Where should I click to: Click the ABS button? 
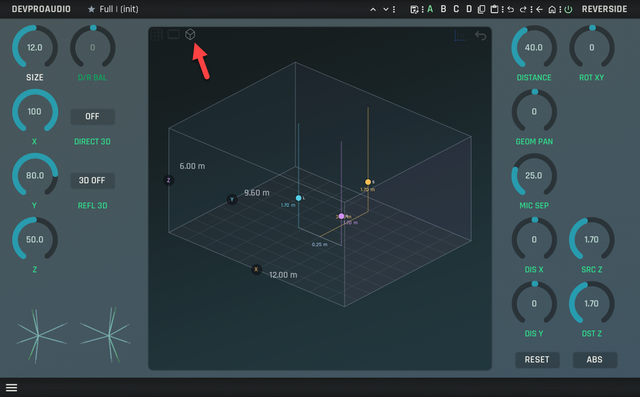click(595, 360)
